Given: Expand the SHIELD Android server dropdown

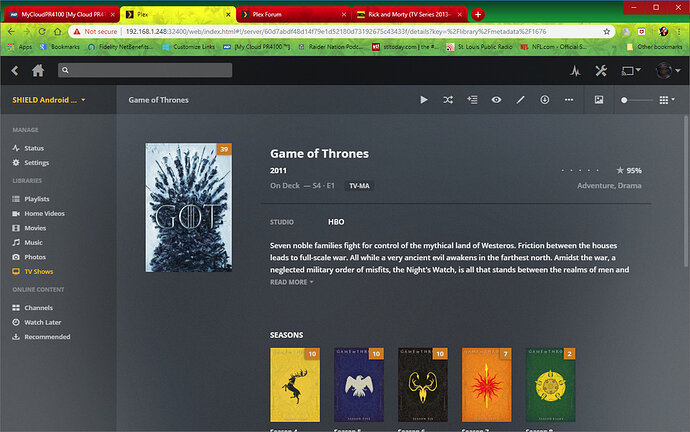Looking at the screenshot, I should (x=48, y=100).
